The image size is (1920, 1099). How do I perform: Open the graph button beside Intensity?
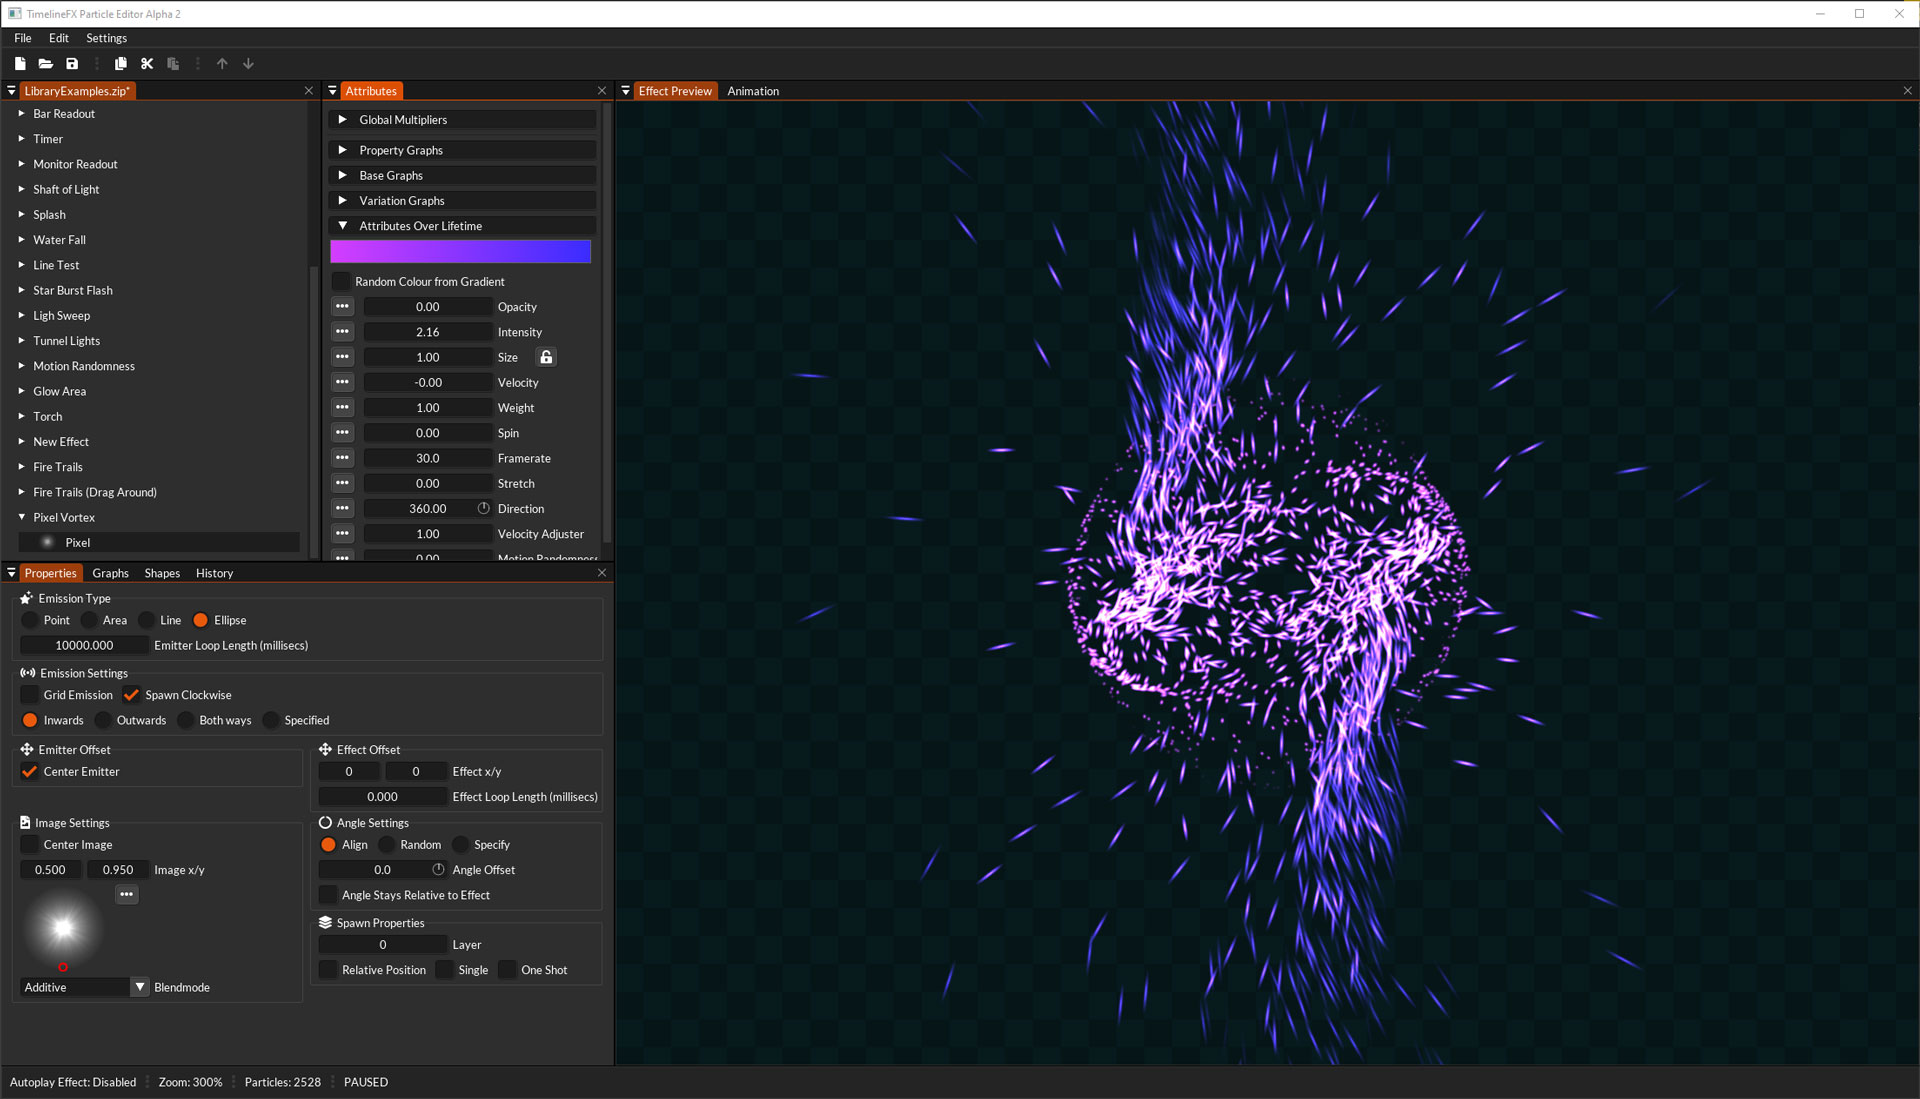tap(342, 332)
